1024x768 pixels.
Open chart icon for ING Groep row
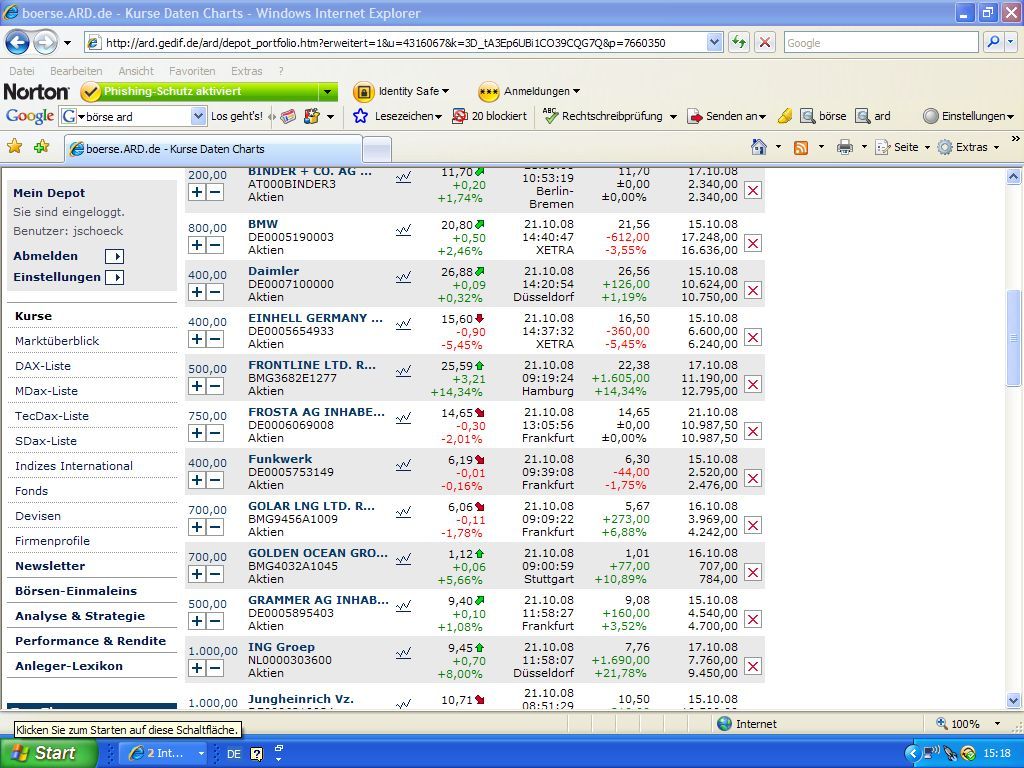pos(404,654)
